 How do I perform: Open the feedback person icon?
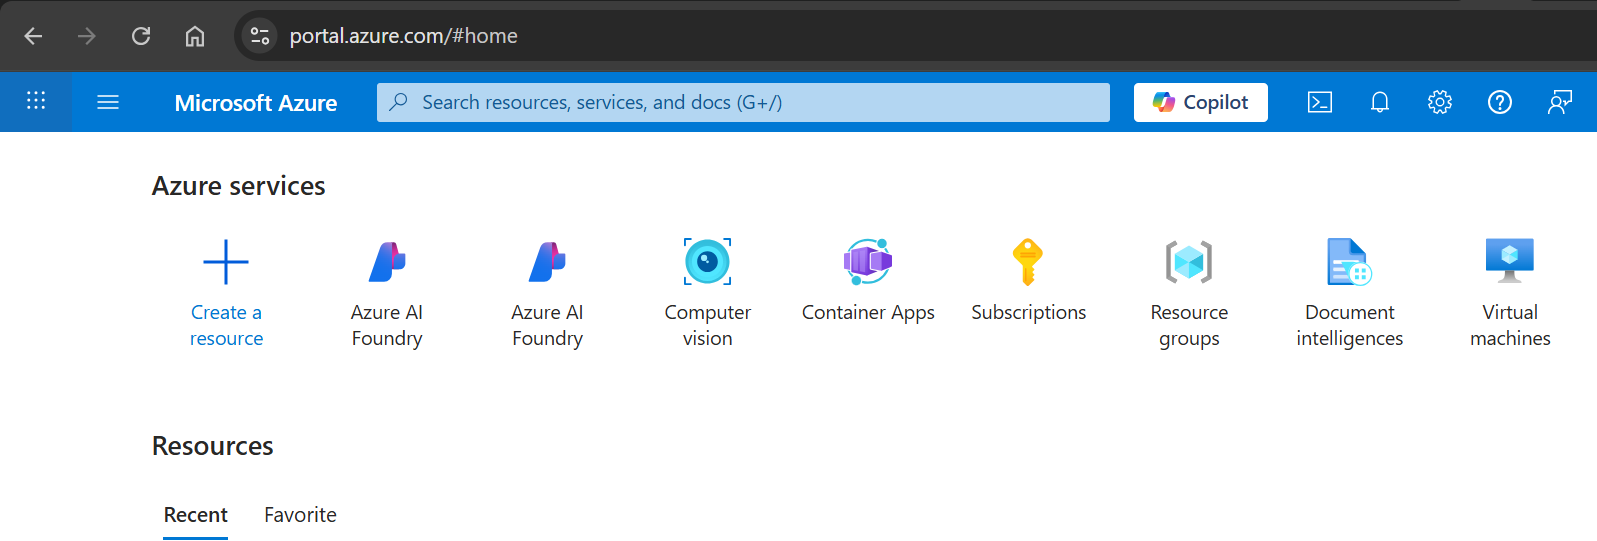click(1560, 102)
